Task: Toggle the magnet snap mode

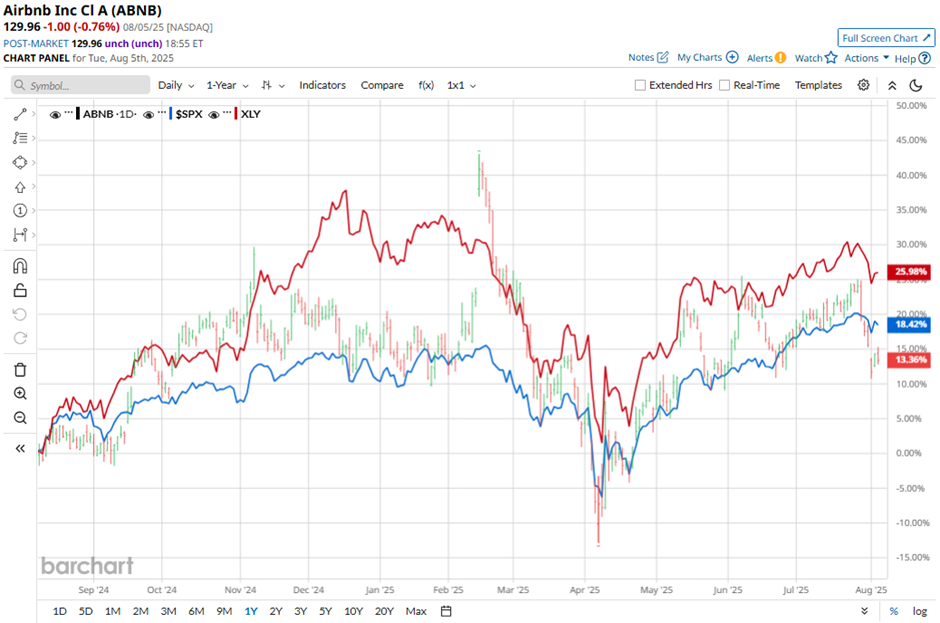Action: pyautogui.click(x=20, y=266)
